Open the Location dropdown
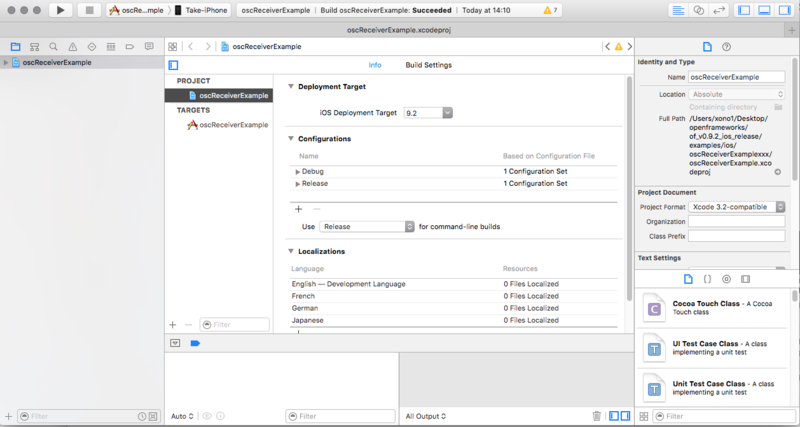 pos(737,94)
